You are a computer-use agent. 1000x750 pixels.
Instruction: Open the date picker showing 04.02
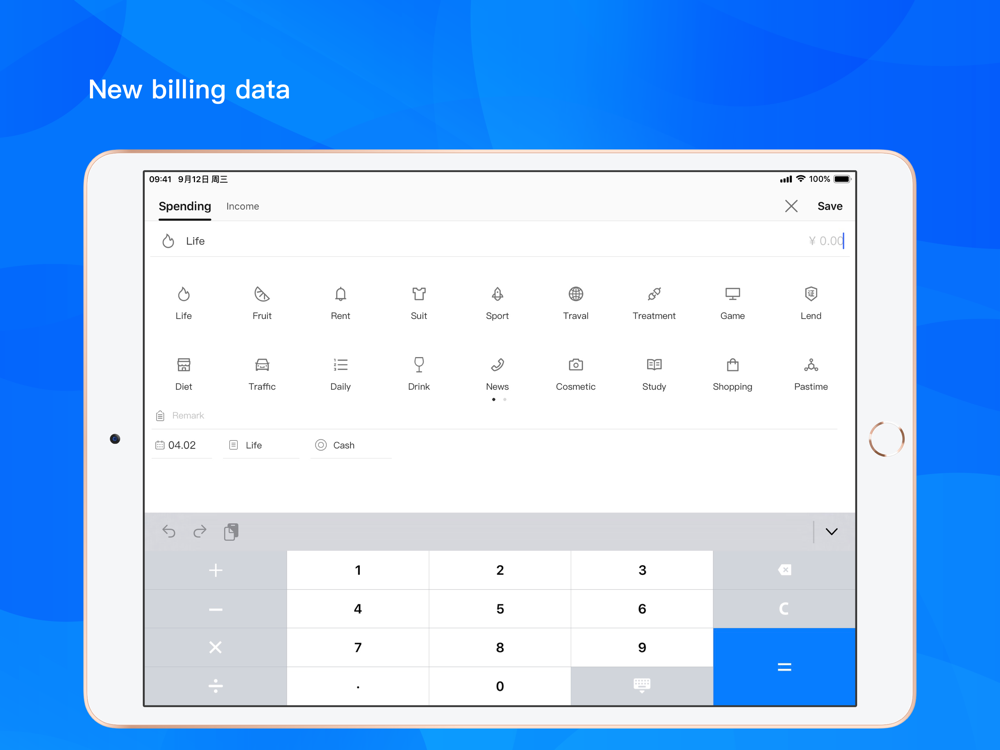point(182,445)
